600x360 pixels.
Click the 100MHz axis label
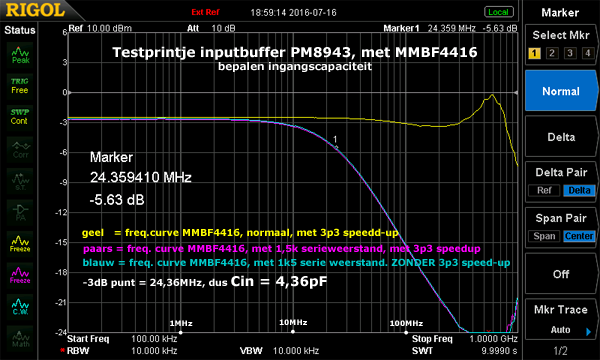(406, 323)
